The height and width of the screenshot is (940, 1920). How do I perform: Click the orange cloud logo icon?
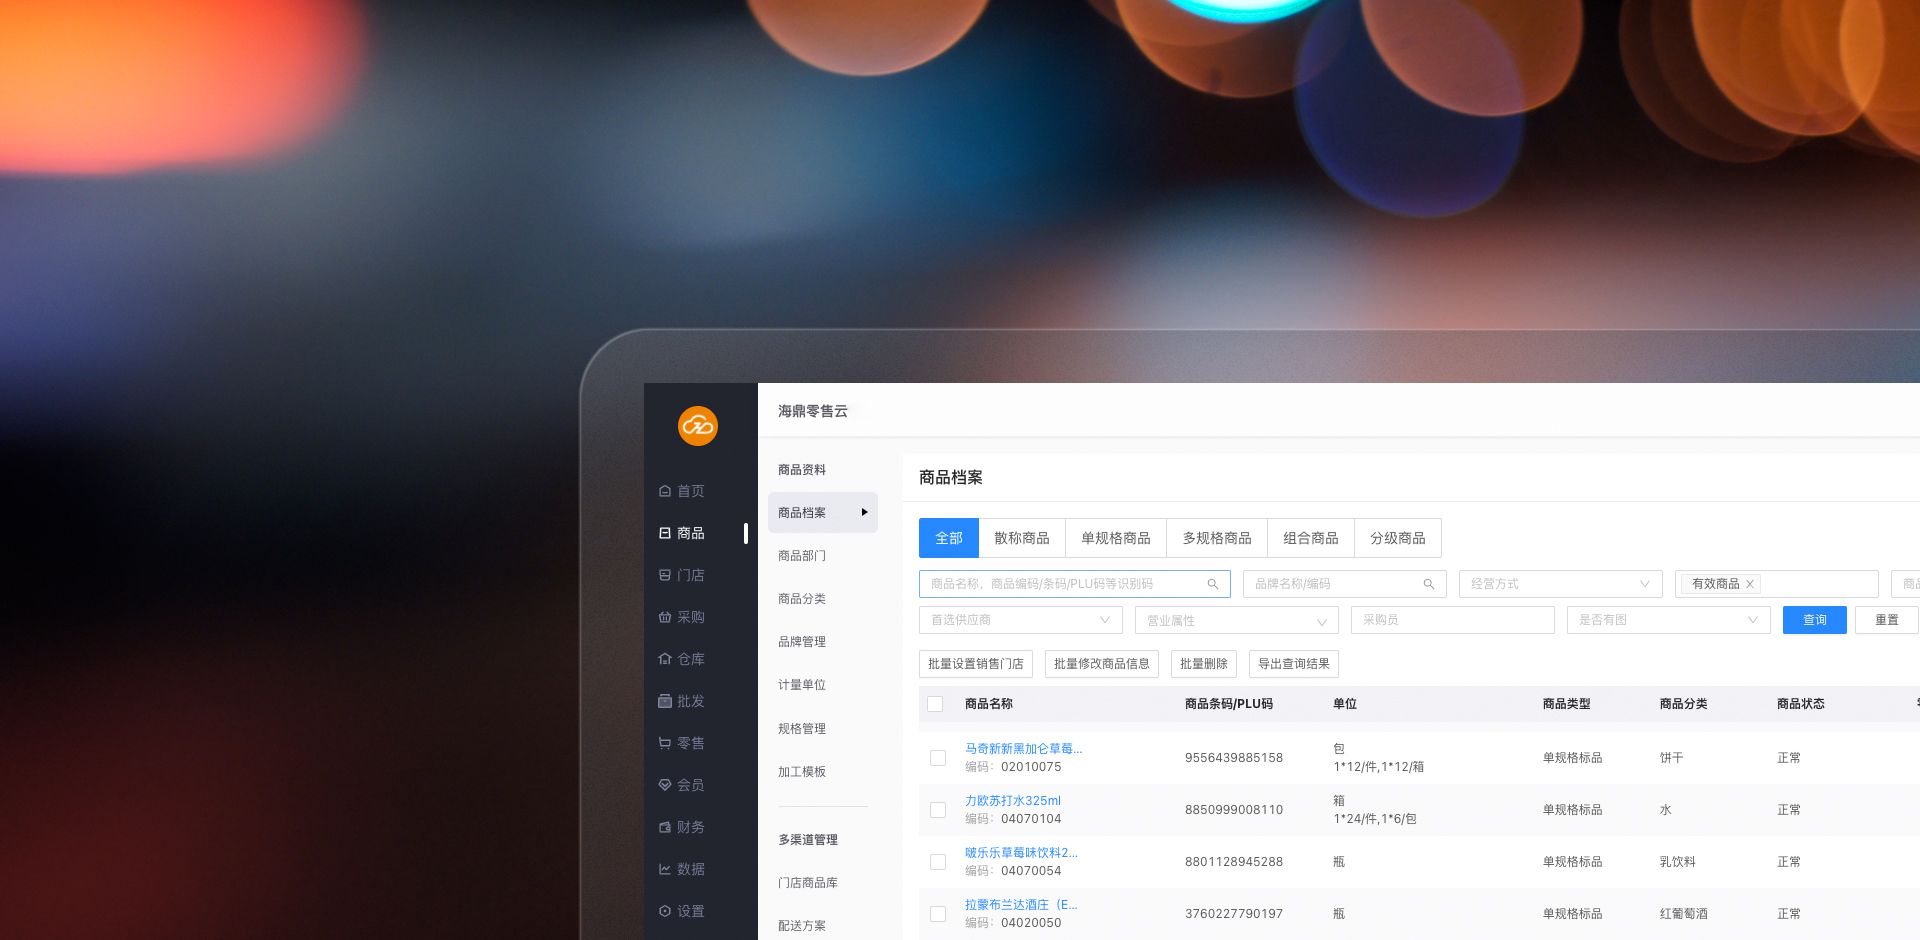point(698,426)
